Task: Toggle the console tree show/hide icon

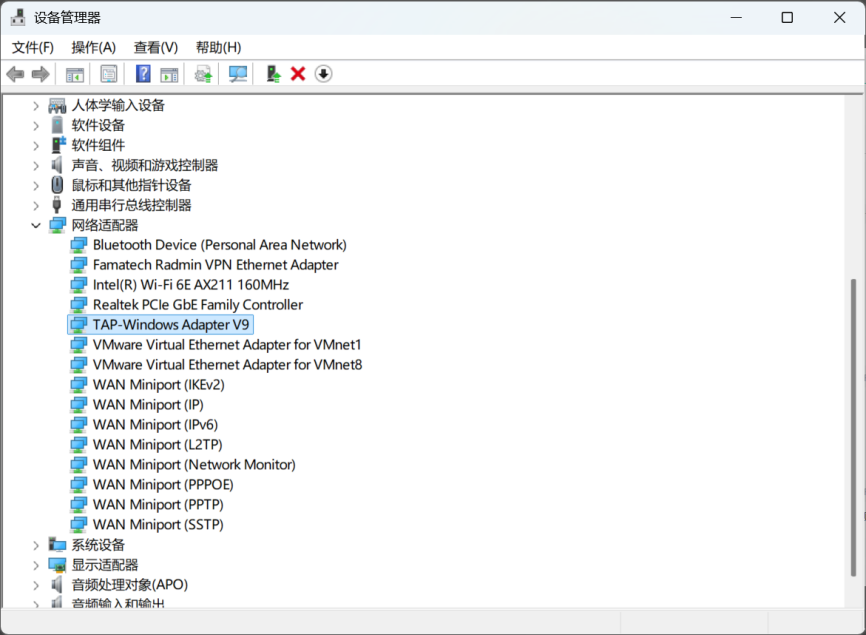Action: [75, 74]
